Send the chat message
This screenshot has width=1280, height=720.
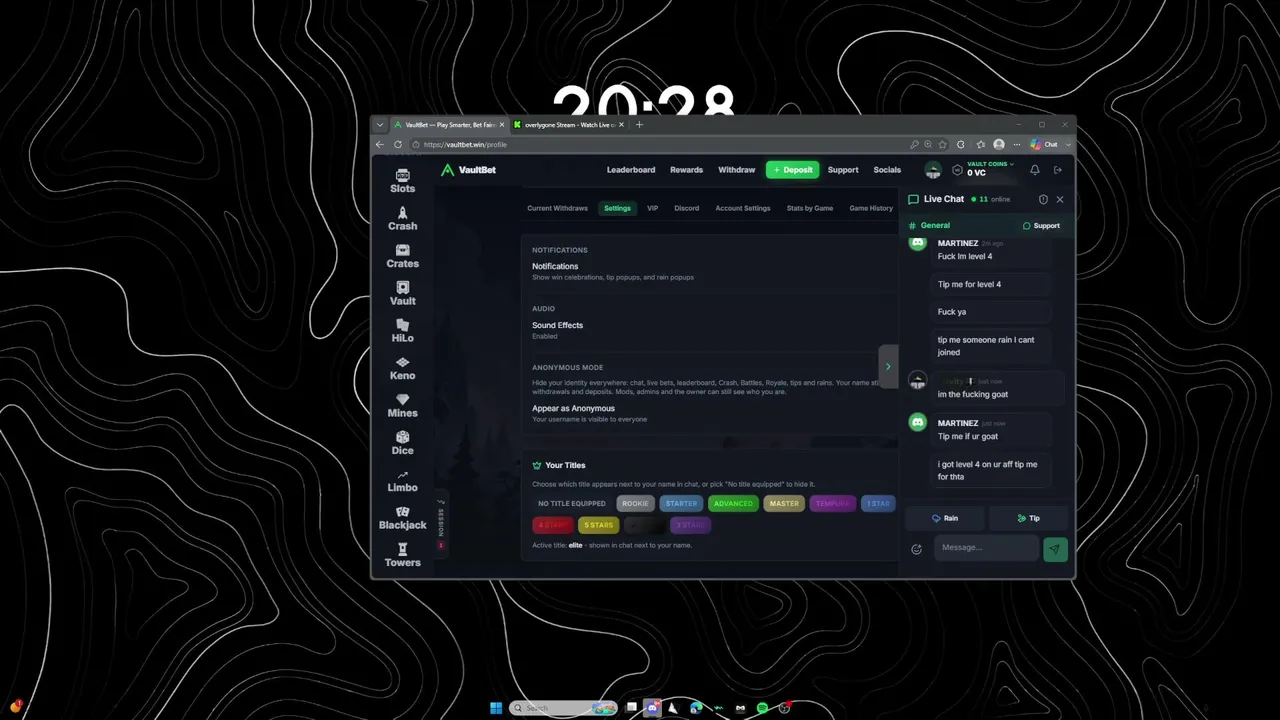click(1055, 548)
